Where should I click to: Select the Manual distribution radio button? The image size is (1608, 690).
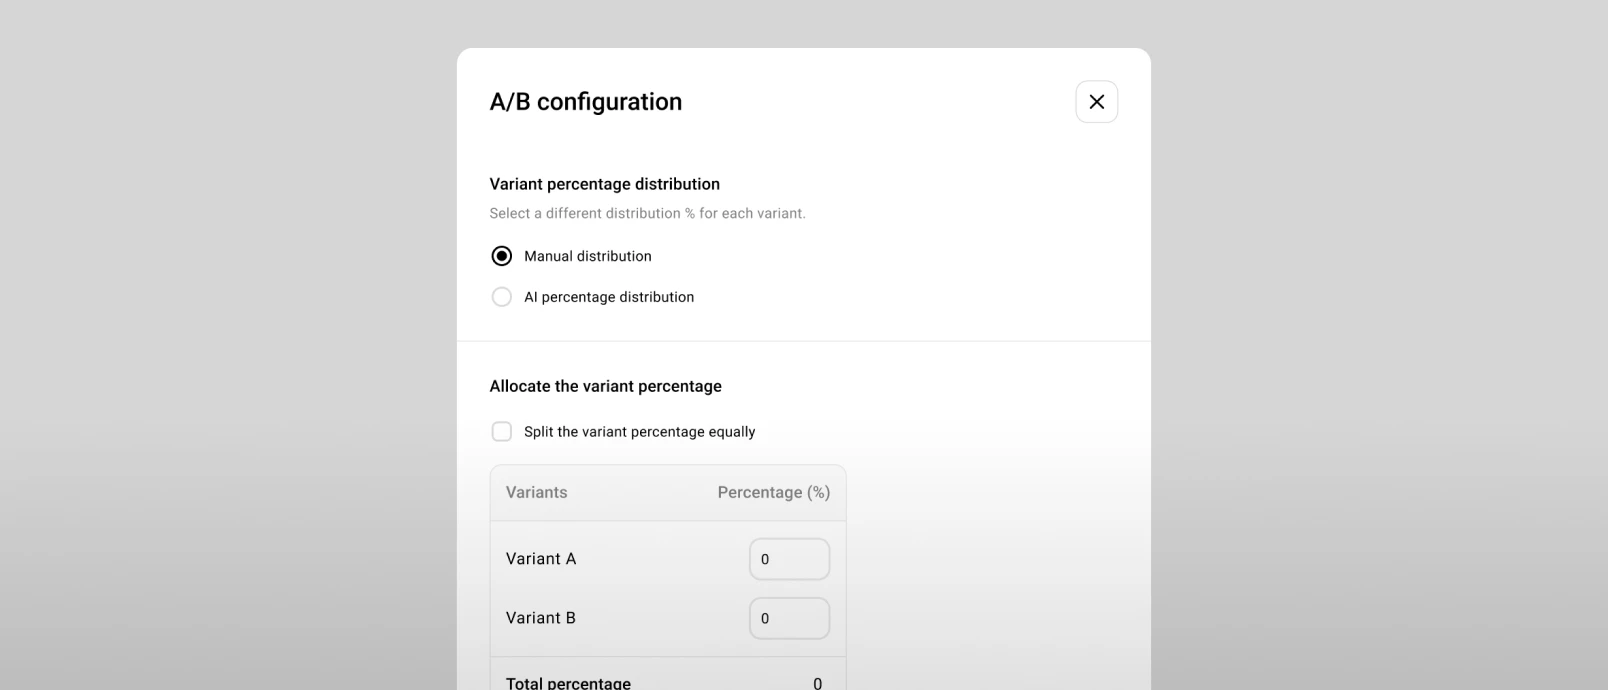502,256
